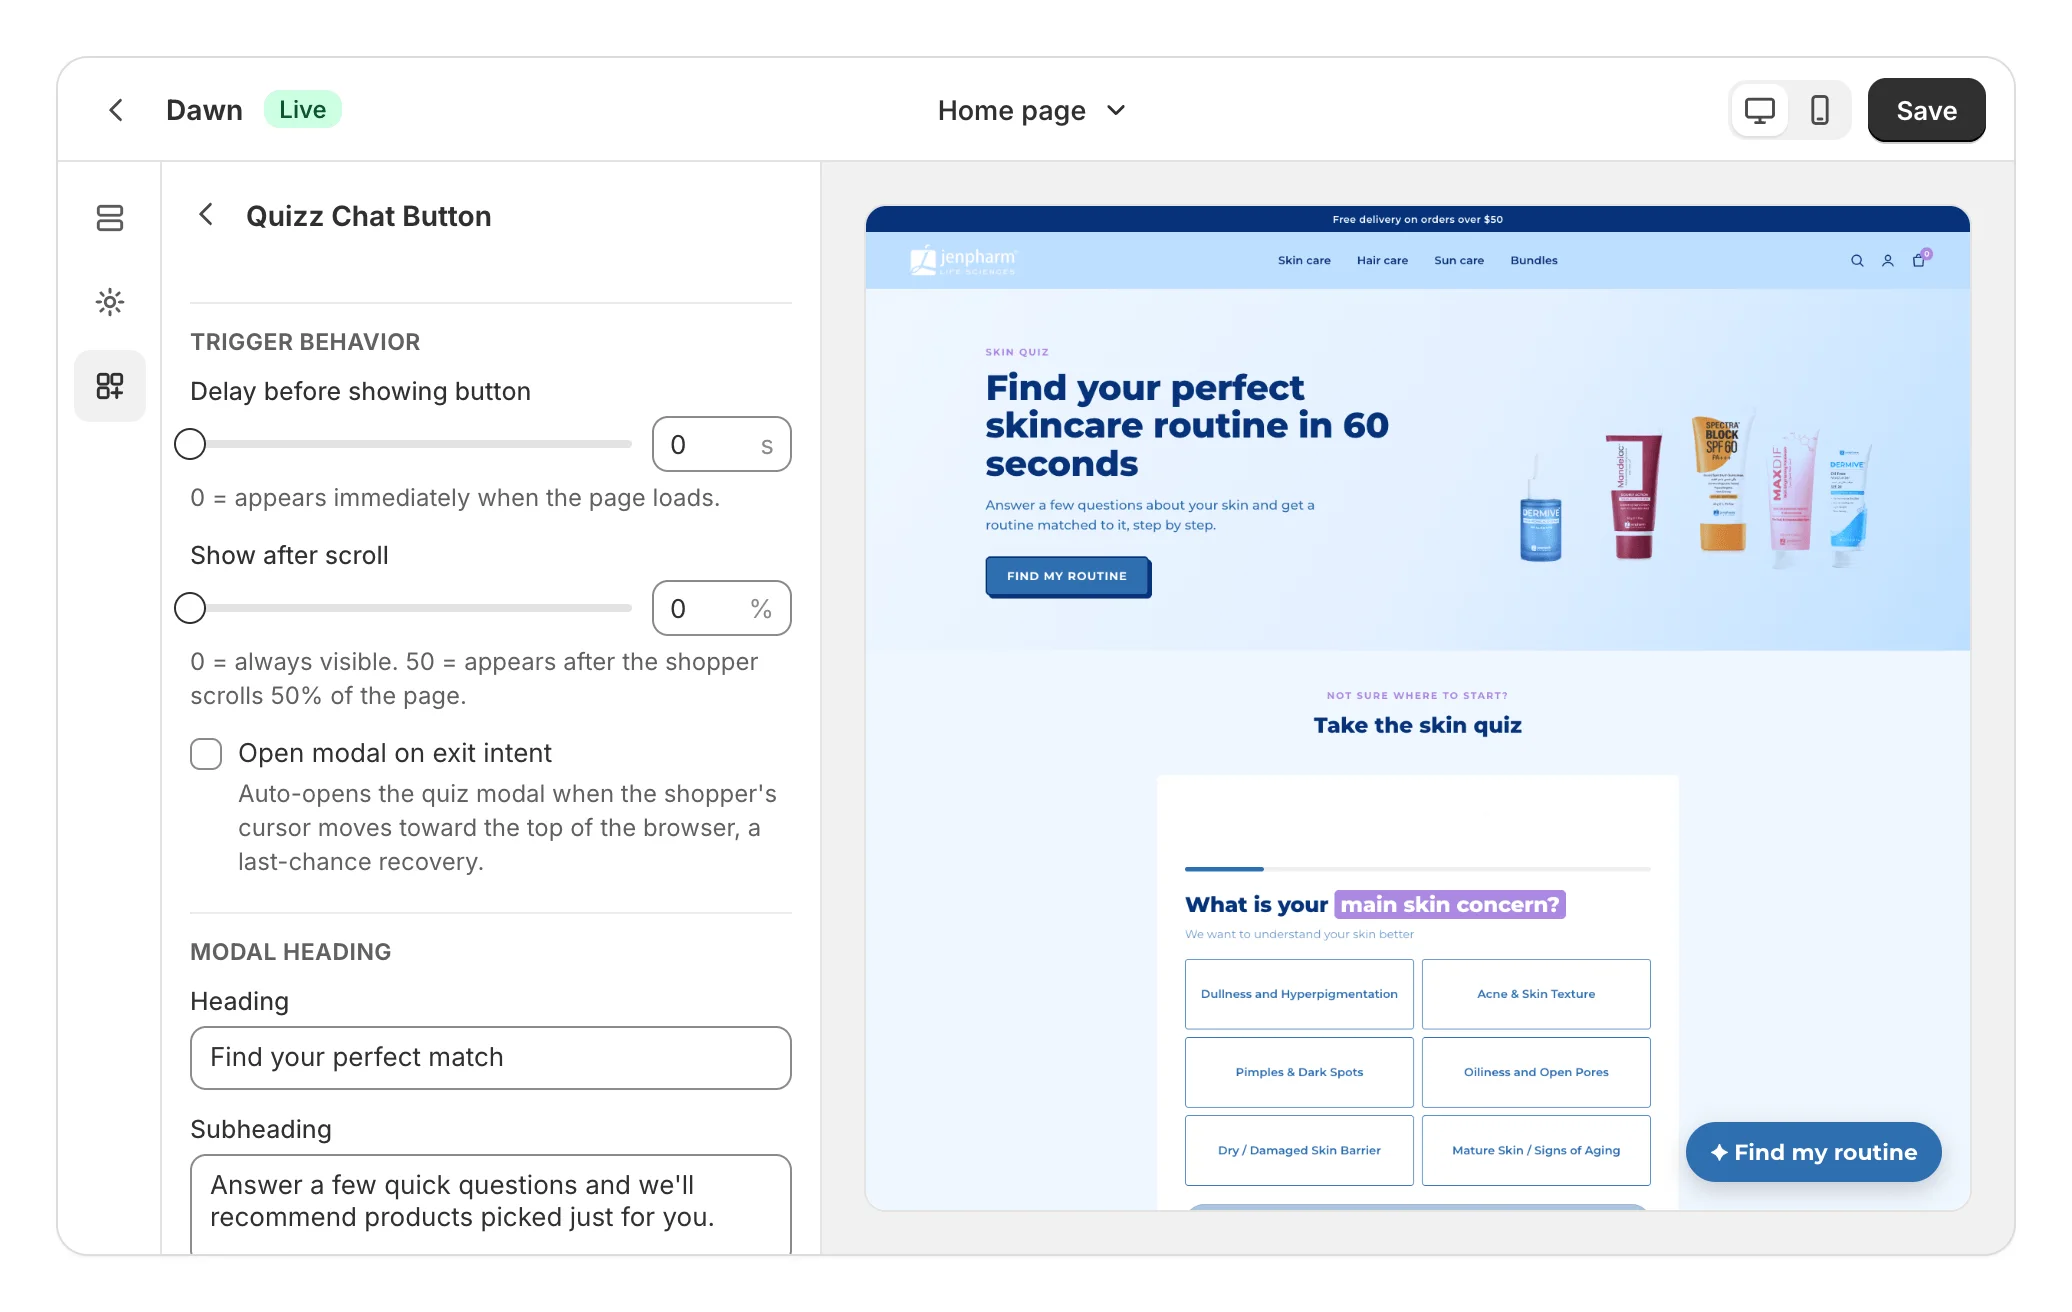The width and height of the screenshot is (2072, 1312).
Task: Click FIND MY ROUTINE hero button
Action: pyautogui.click(x=1067, y=576)
